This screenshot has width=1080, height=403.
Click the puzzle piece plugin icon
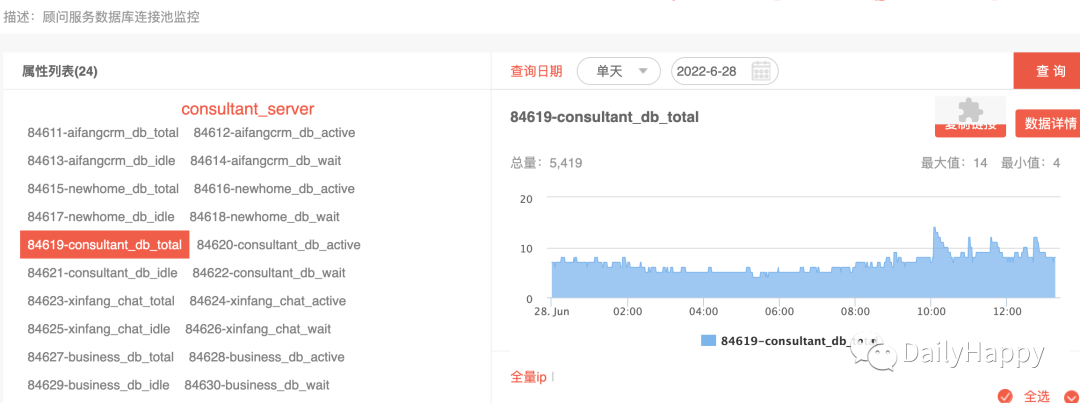(970, 110)
